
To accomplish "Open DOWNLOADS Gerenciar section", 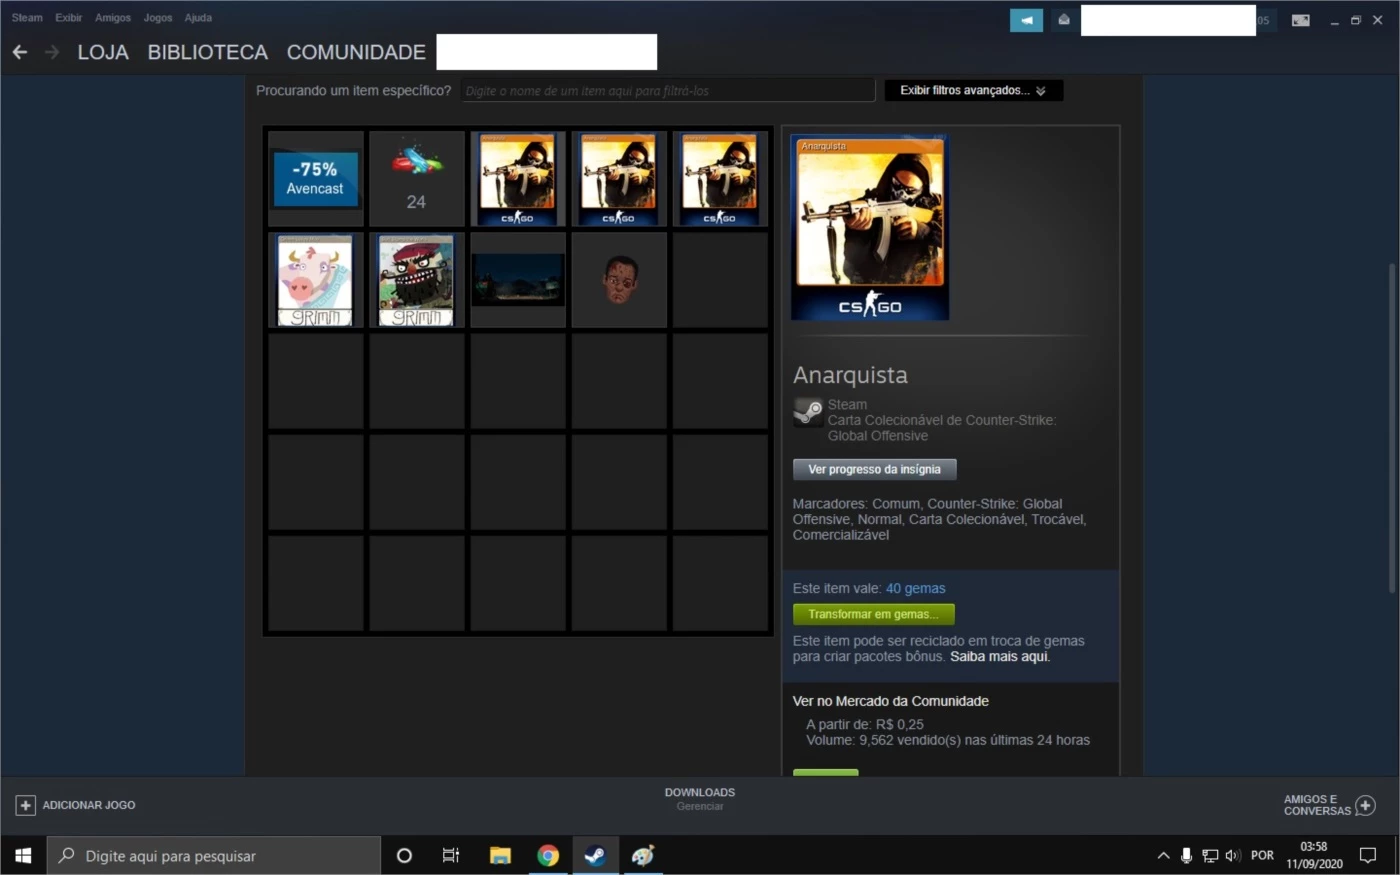I will [x=700, y=799].
